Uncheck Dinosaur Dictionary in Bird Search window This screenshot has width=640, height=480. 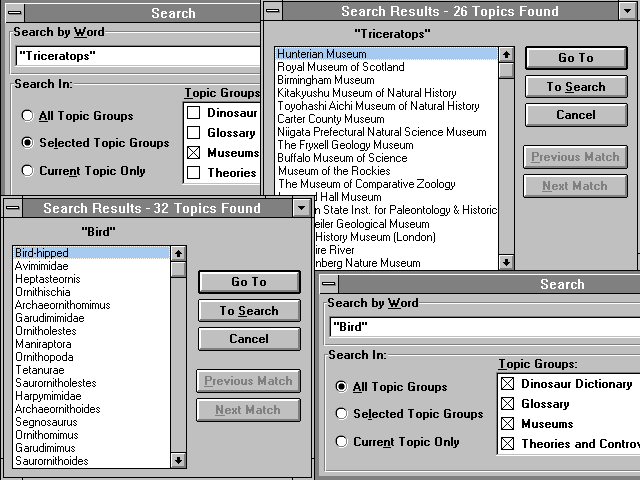(507, 384)
